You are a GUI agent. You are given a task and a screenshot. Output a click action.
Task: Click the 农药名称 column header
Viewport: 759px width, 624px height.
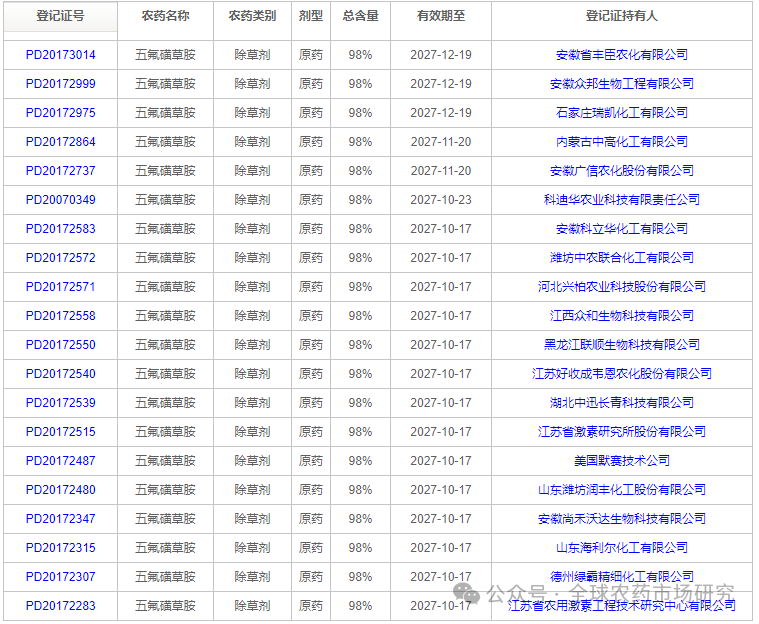coord(166,16)
